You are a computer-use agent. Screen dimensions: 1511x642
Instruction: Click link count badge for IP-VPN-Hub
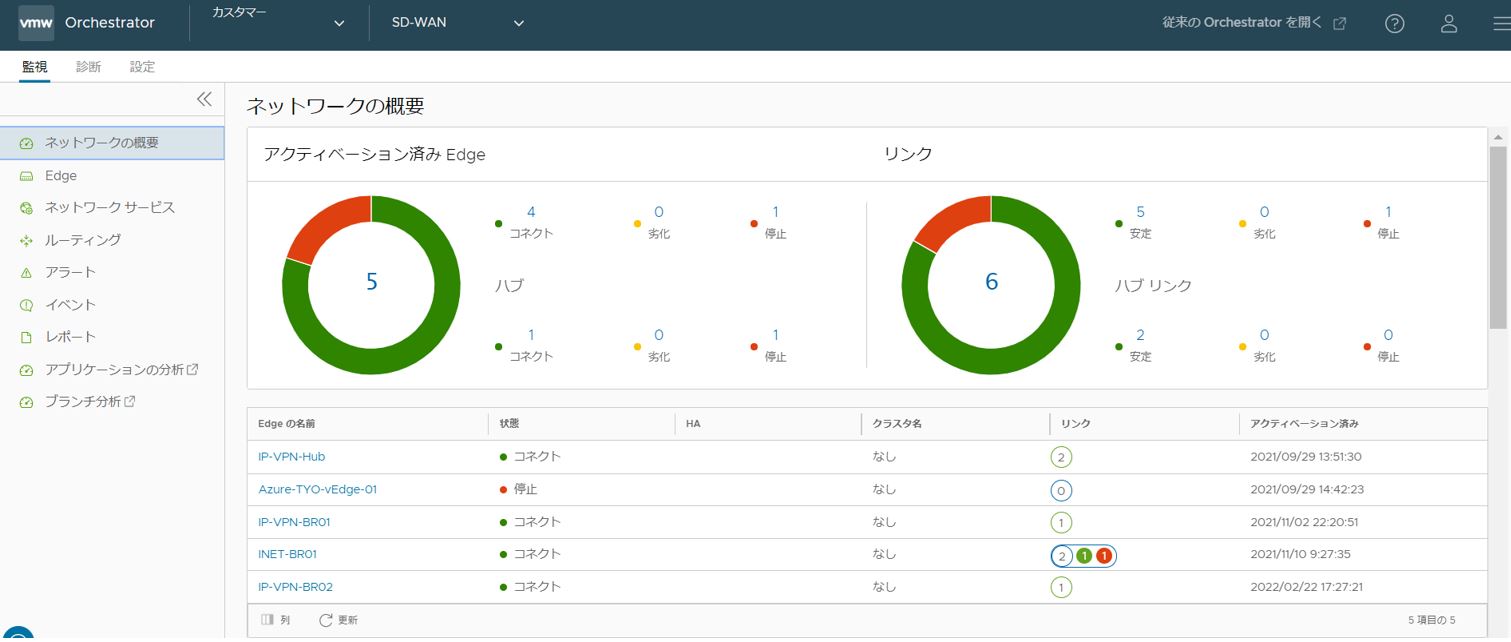pos(1061,457)
